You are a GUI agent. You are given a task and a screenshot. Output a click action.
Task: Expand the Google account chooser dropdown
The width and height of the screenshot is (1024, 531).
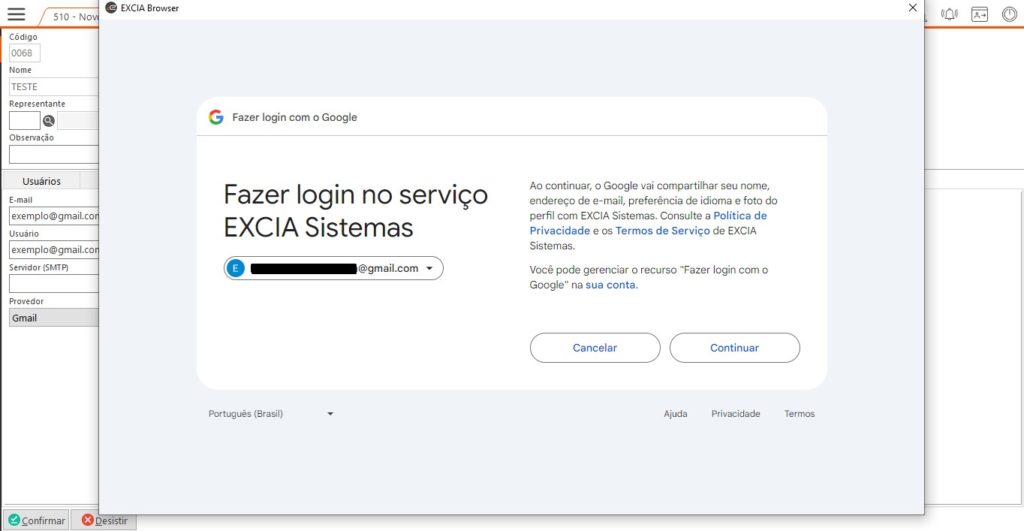coord(429,268)
